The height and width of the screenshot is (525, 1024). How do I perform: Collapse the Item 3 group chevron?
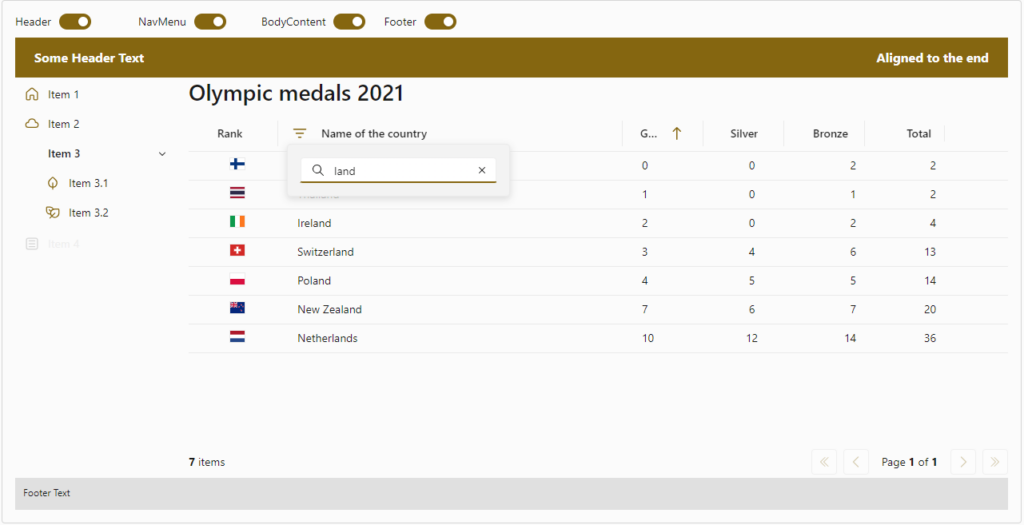pos(162,154)
